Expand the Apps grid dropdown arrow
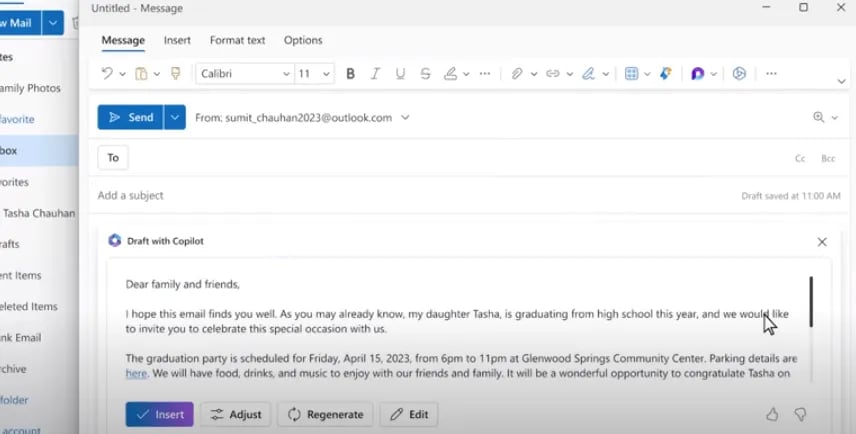 647,74
